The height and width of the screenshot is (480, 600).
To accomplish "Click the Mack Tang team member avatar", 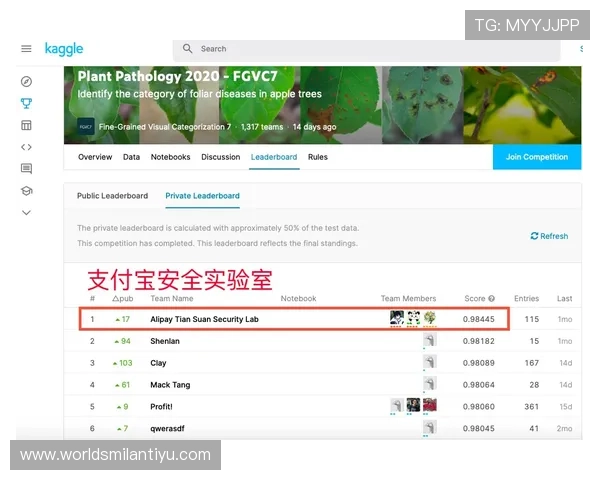I will coord(430,384).
